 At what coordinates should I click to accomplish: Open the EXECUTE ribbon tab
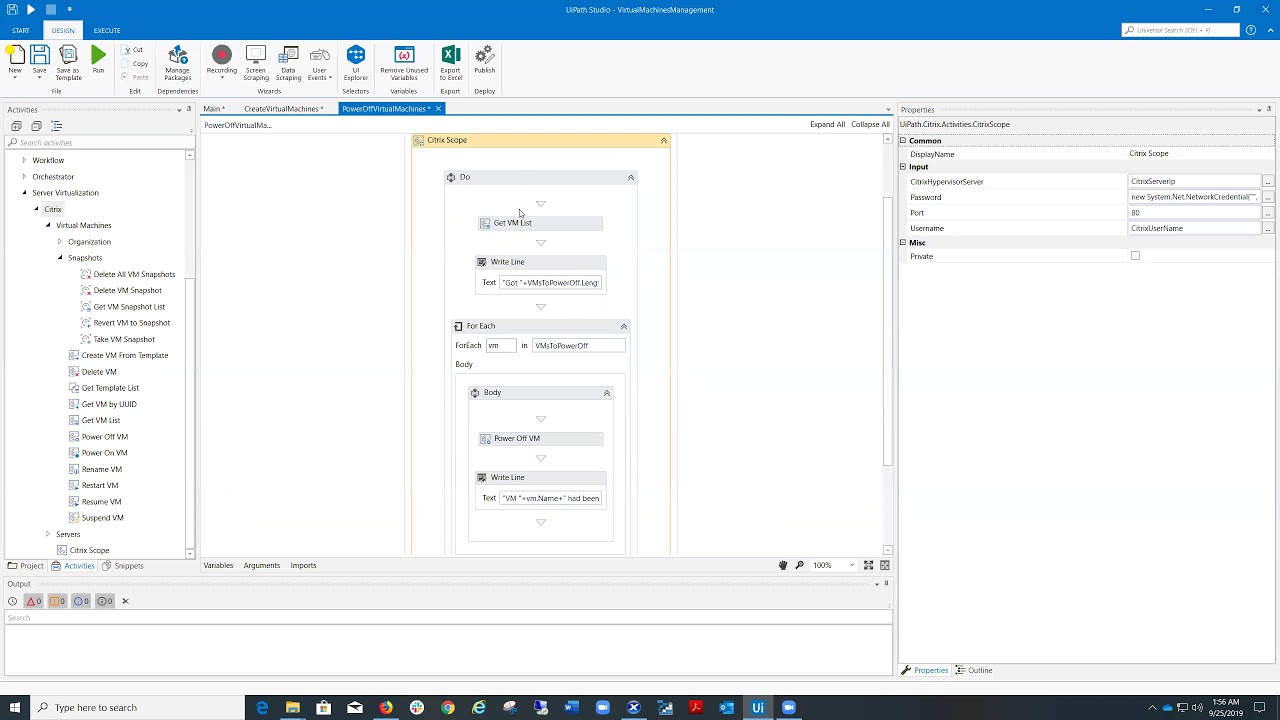click(x=107, y=31)
